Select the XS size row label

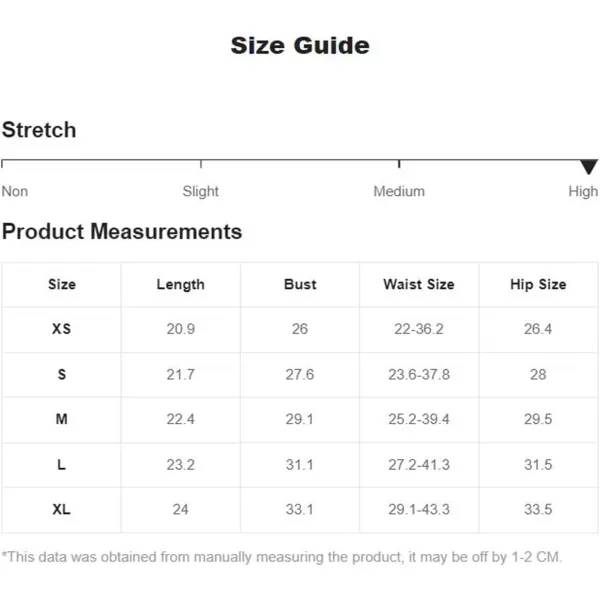click(62, 329)
